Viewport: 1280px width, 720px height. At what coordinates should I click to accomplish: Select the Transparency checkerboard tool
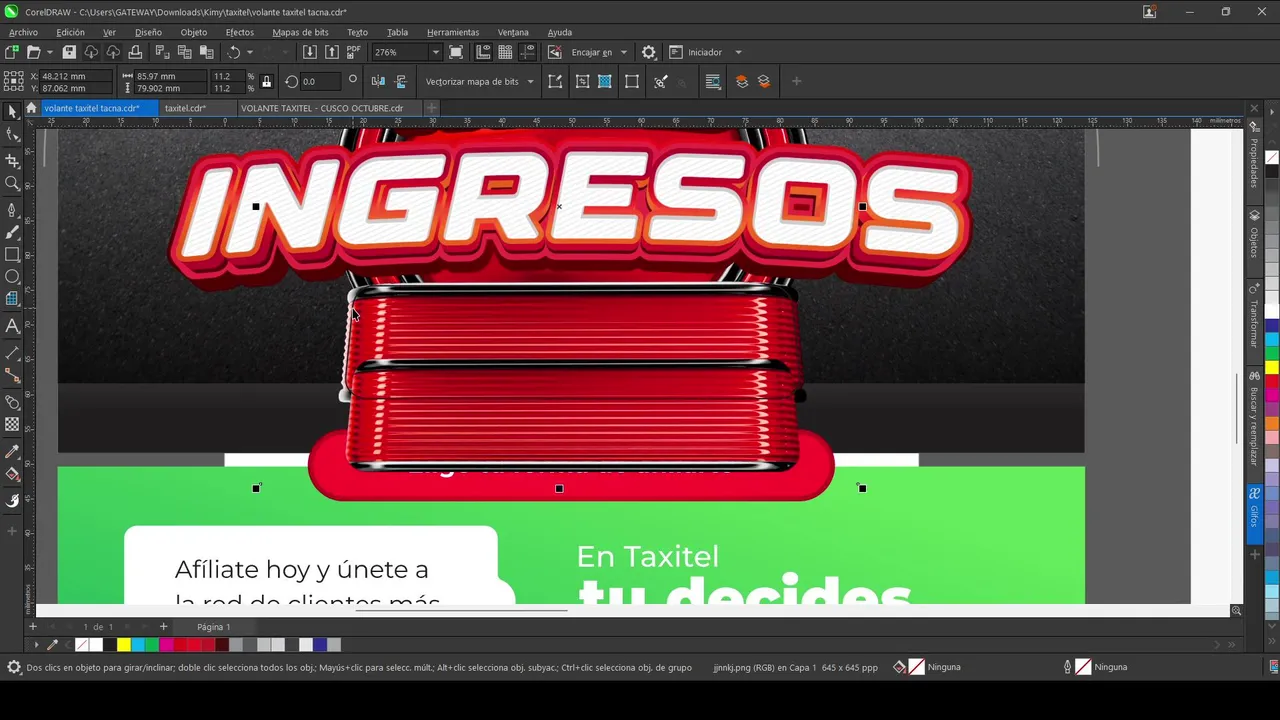coord(12,424)
